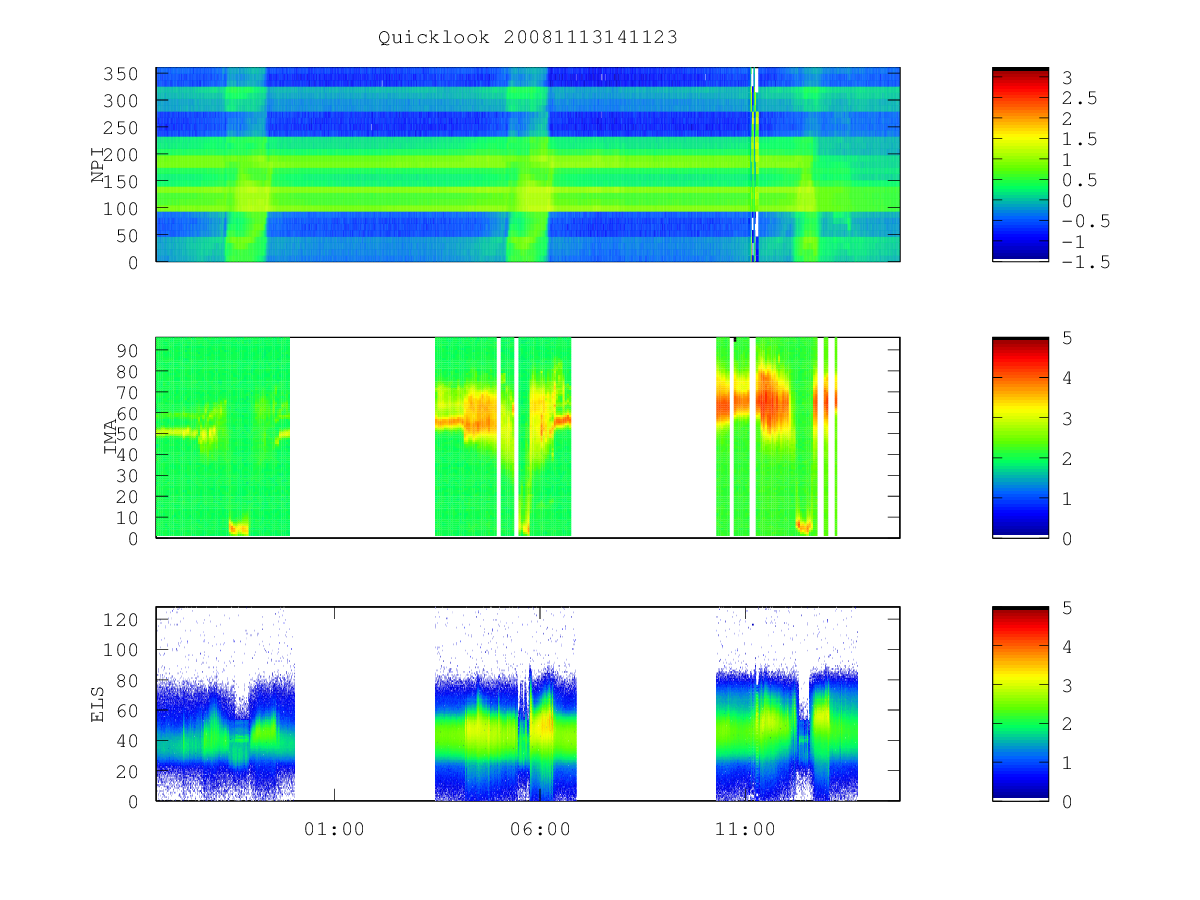1200x900 pixels.
Task: Click inside the IMA spectrogram panel
Action: 528,437
